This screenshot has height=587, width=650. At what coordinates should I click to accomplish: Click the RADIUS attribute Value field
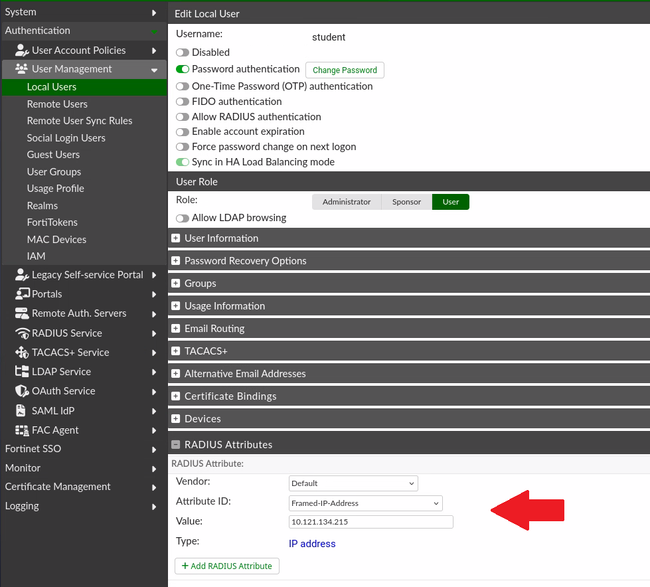click(x=370, y=522)
